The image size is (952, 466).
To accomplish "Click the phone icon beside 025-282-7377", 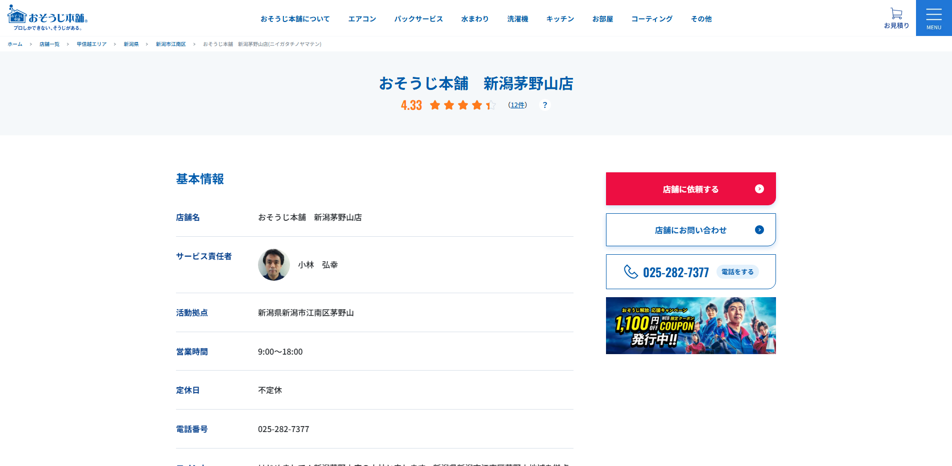I will [631, 272].
